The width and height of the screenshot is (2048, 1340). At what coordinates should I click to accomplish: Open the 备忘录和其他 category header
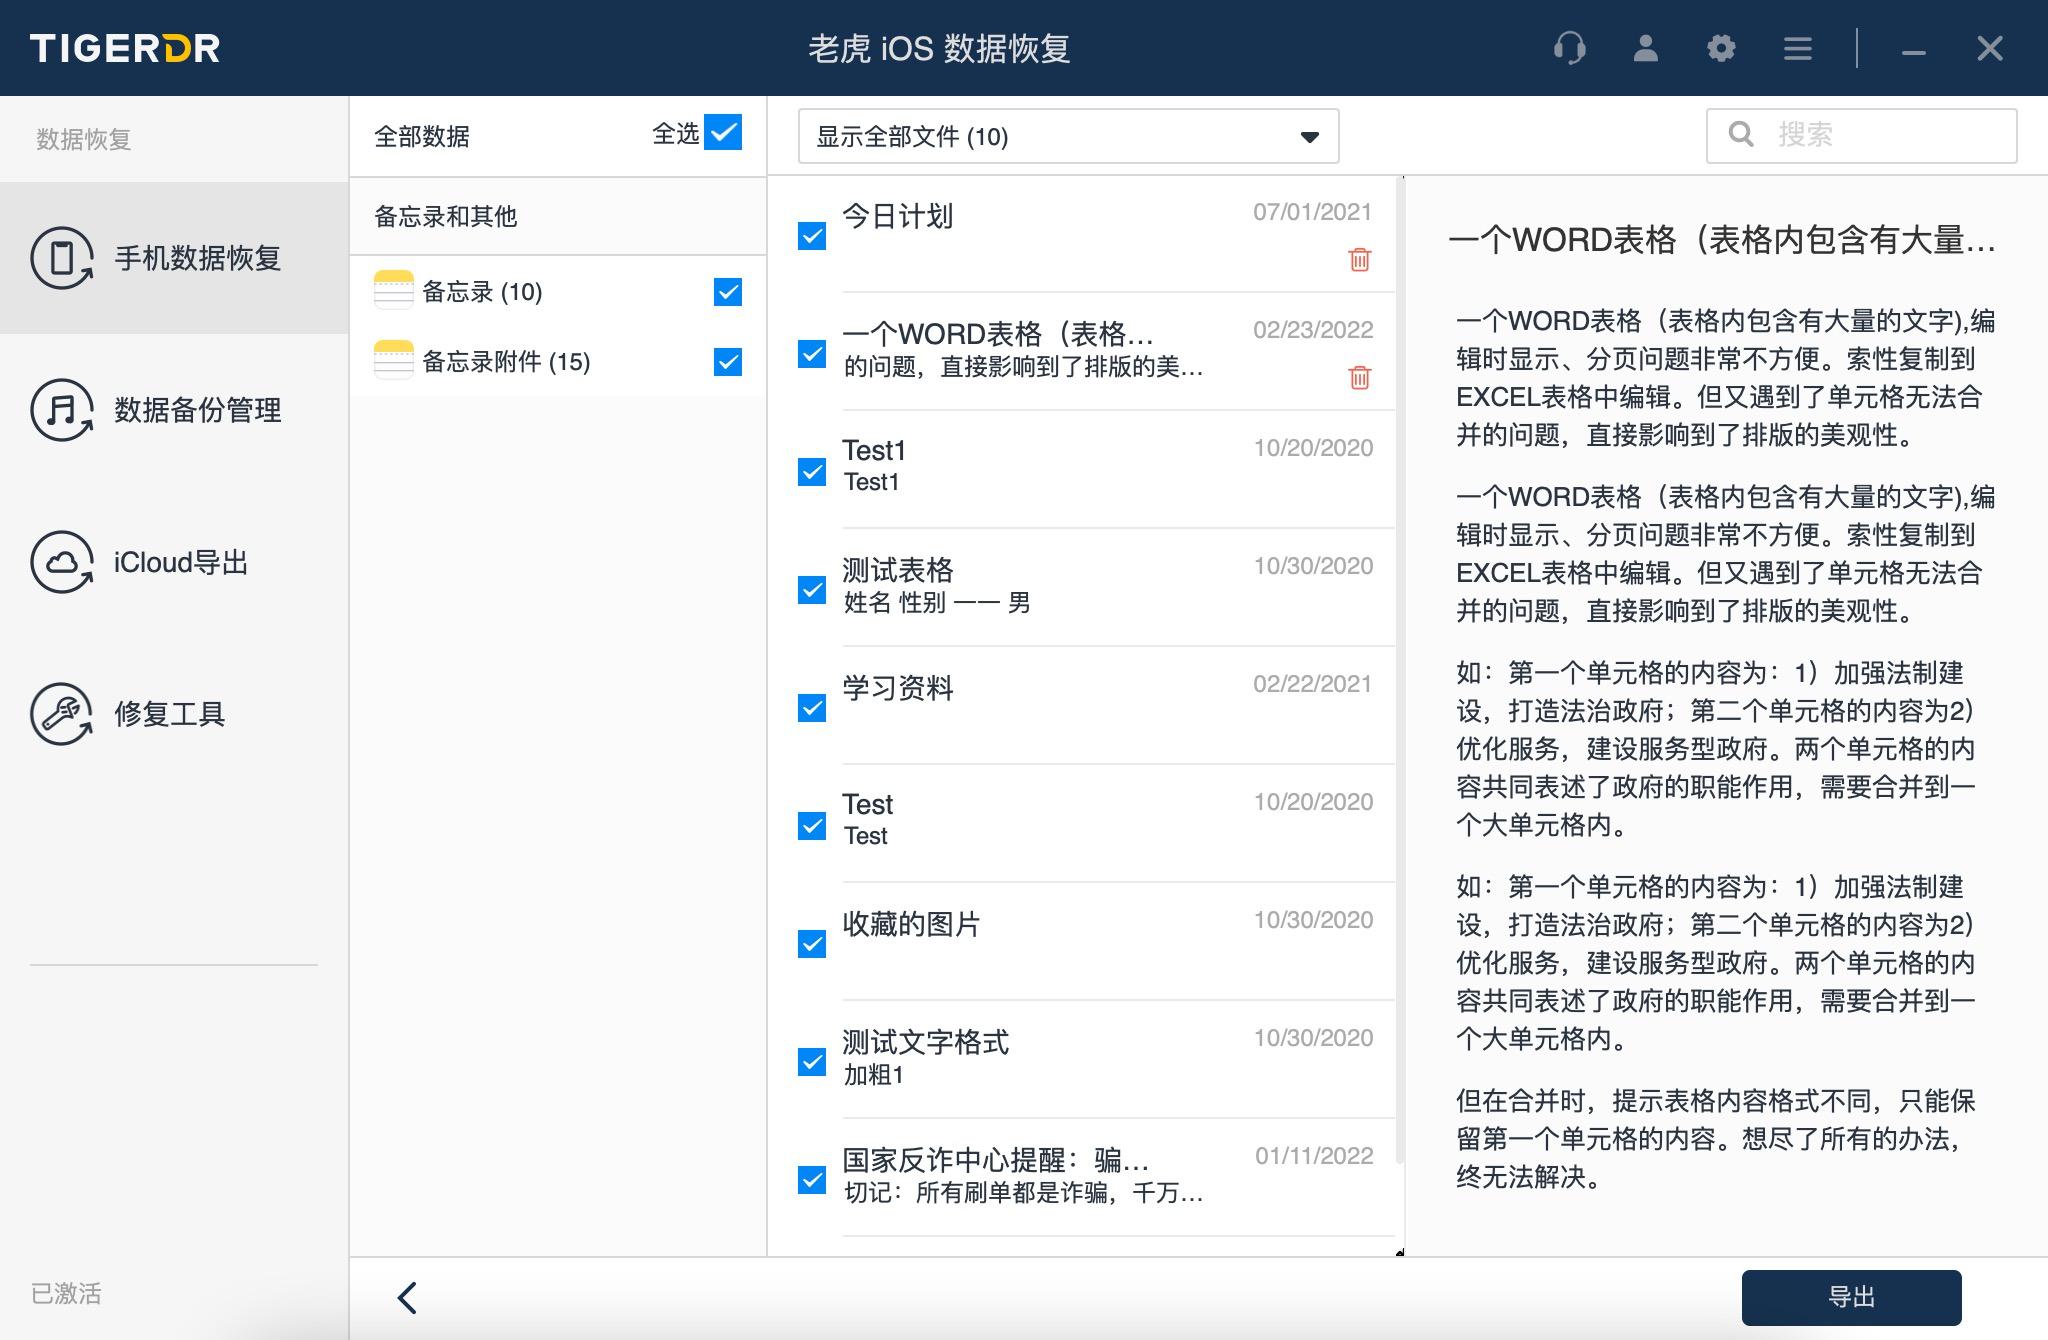(x=446, y=216)
